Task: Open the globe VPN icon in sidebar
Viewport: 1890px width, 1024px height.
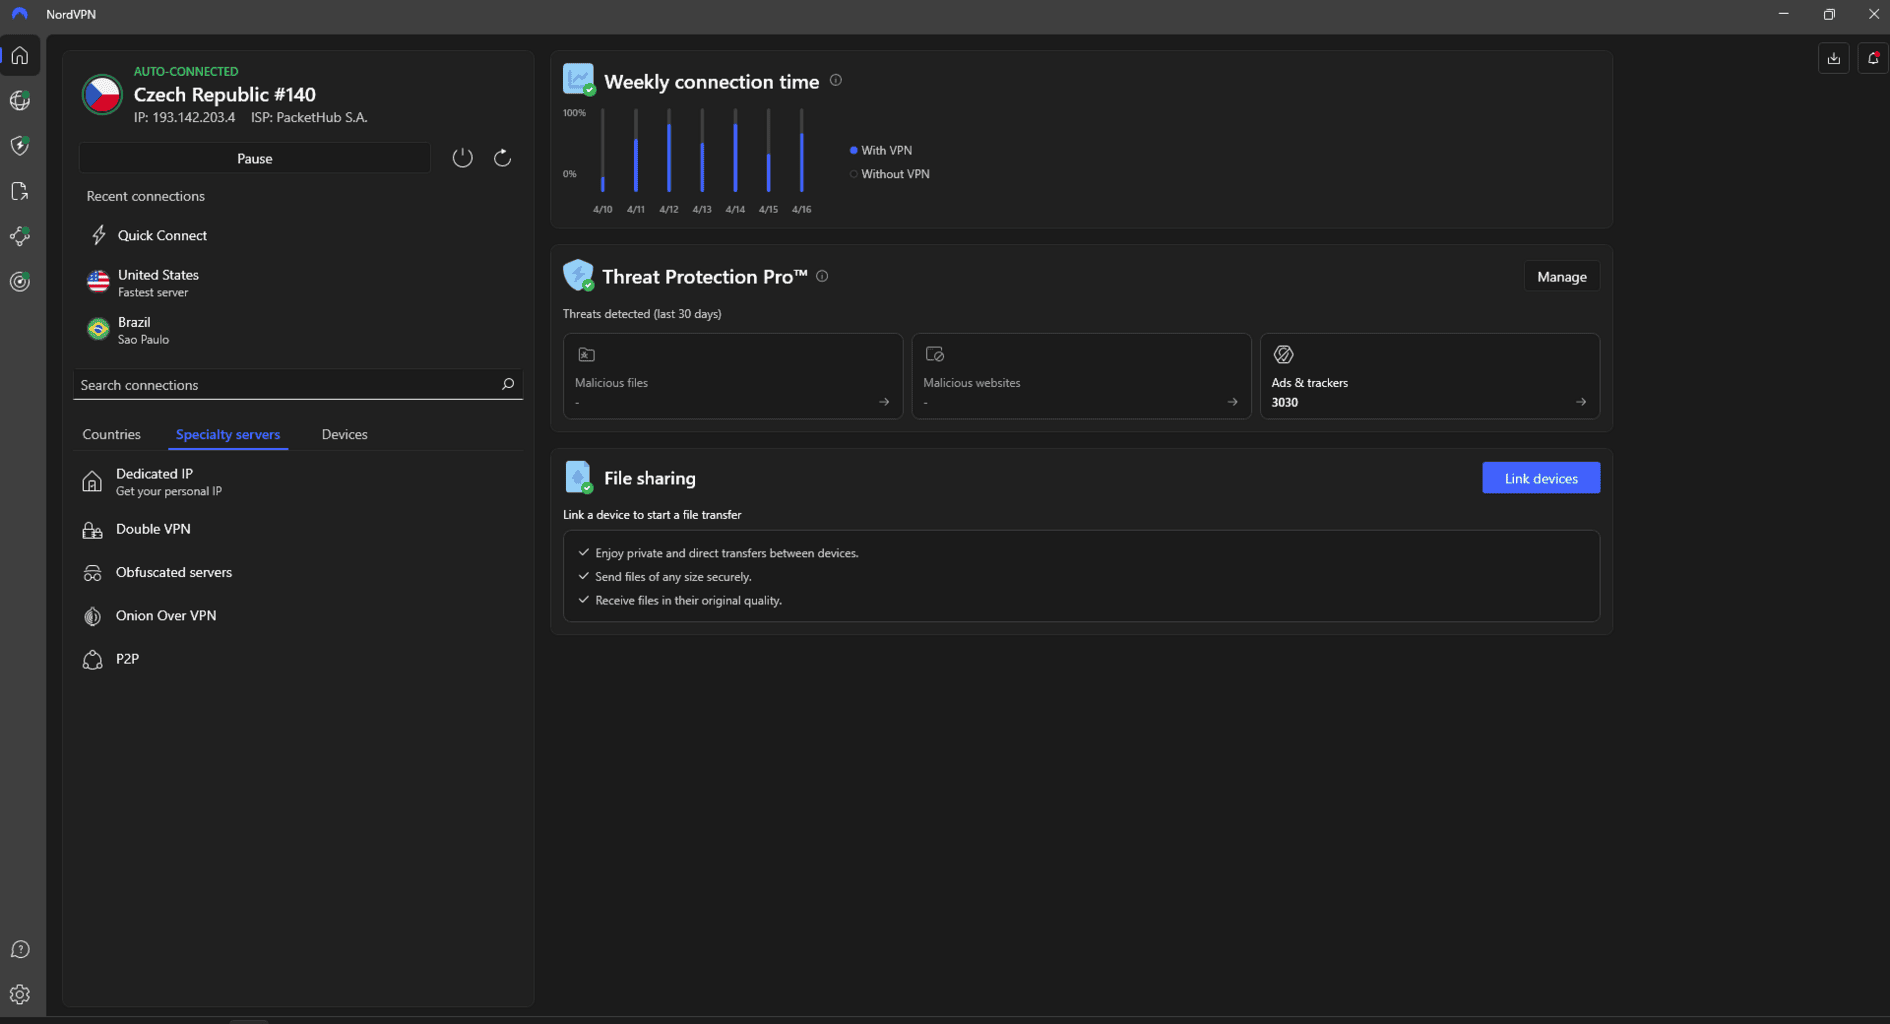Action: pyautogui.click(x=20, y=101)
